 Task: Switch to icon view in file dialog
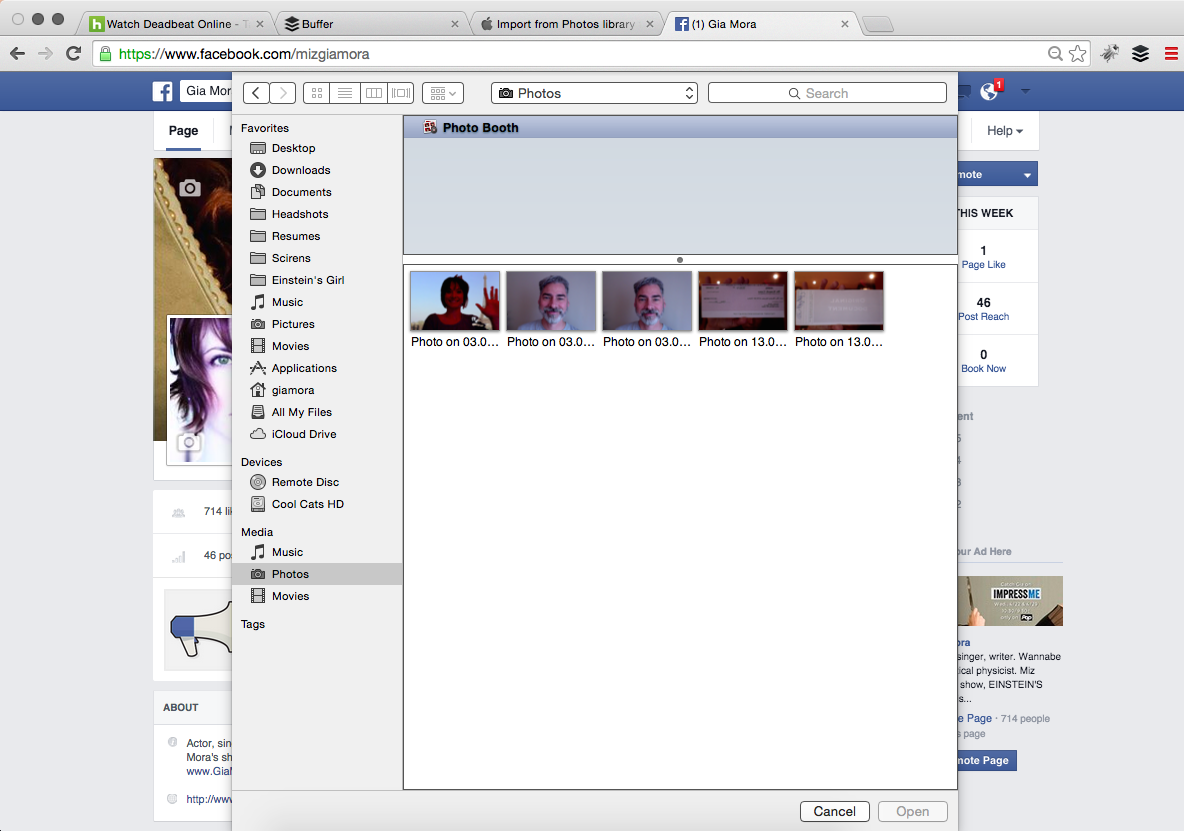click(x=316, y=93)
